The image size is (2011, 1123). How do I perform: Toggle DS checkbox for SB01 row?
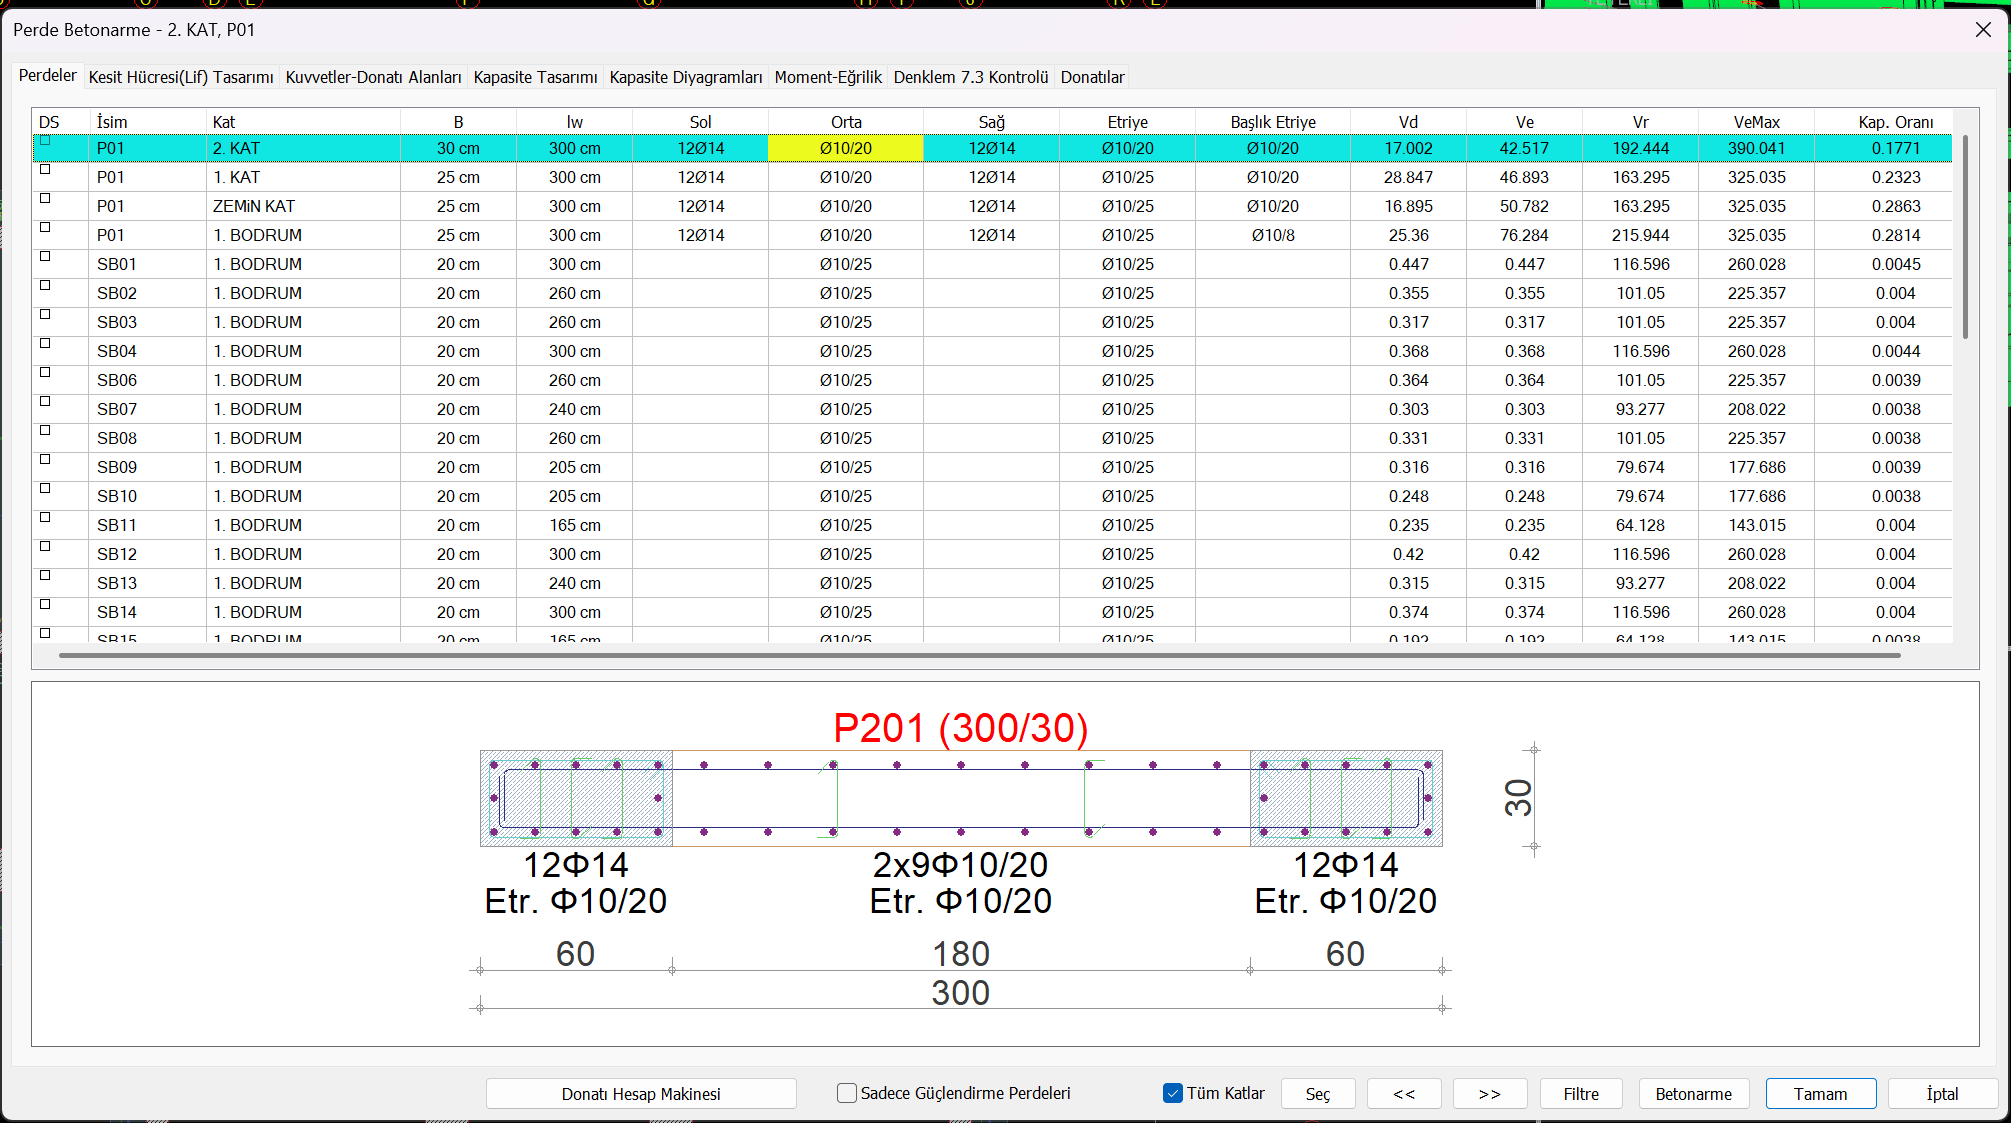(x=45, y=257)
